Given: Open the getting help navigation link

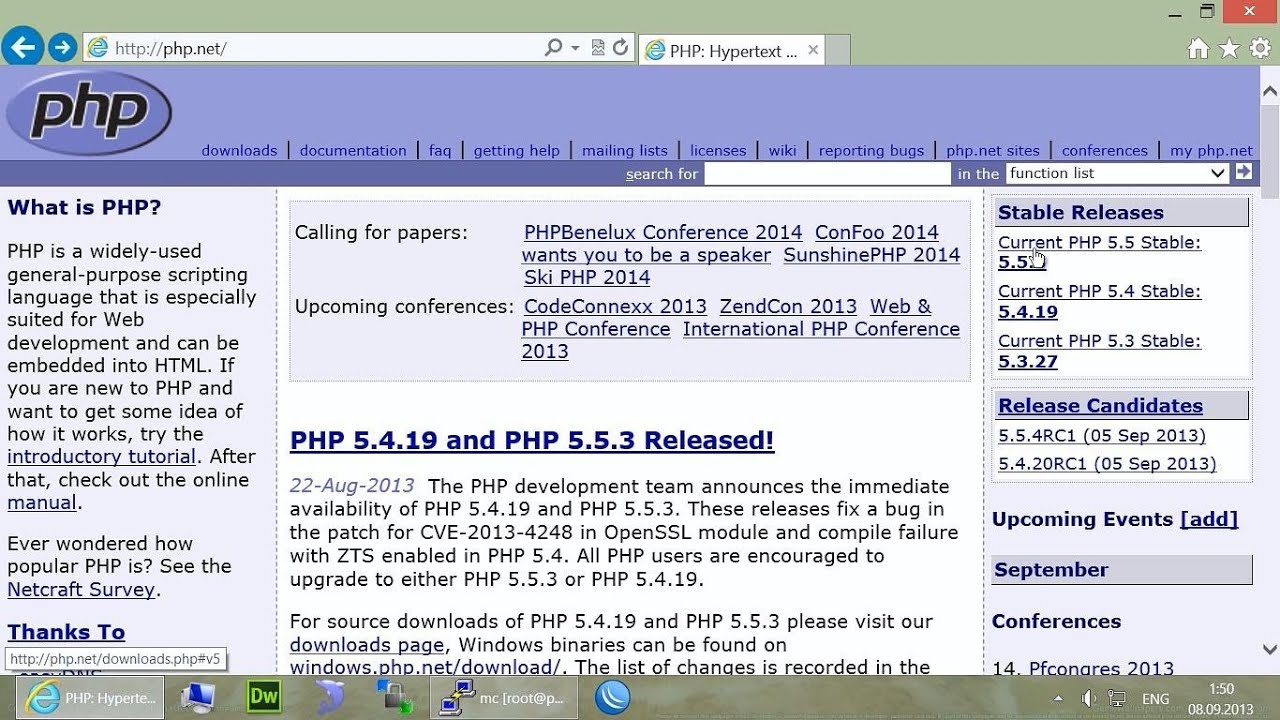Looking at the screenshot, I should tap(516, 151).
